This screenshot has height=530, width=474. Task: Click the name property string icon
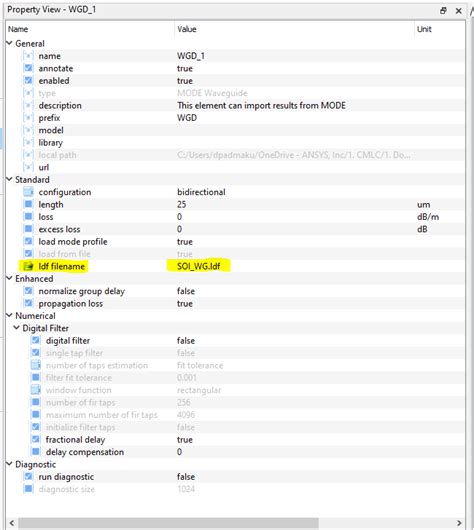pos(28,56)
